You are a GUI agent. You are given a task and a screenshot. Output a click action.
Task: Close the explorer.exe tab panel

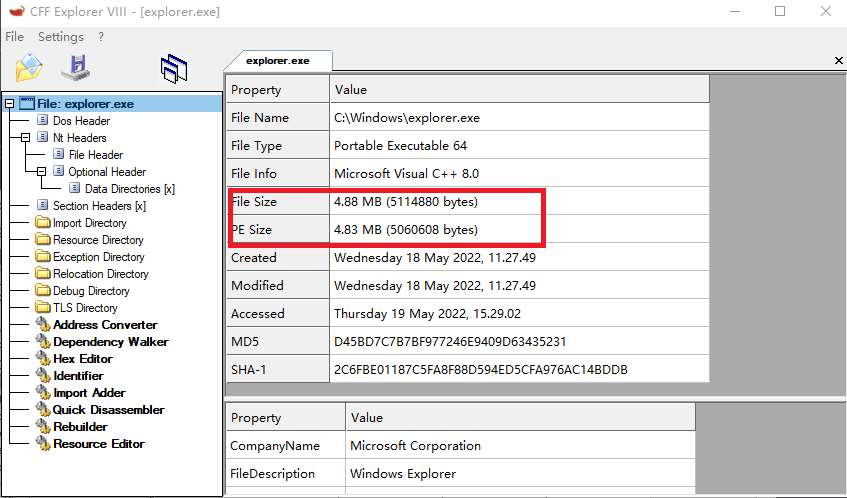[x=838, y=61]
